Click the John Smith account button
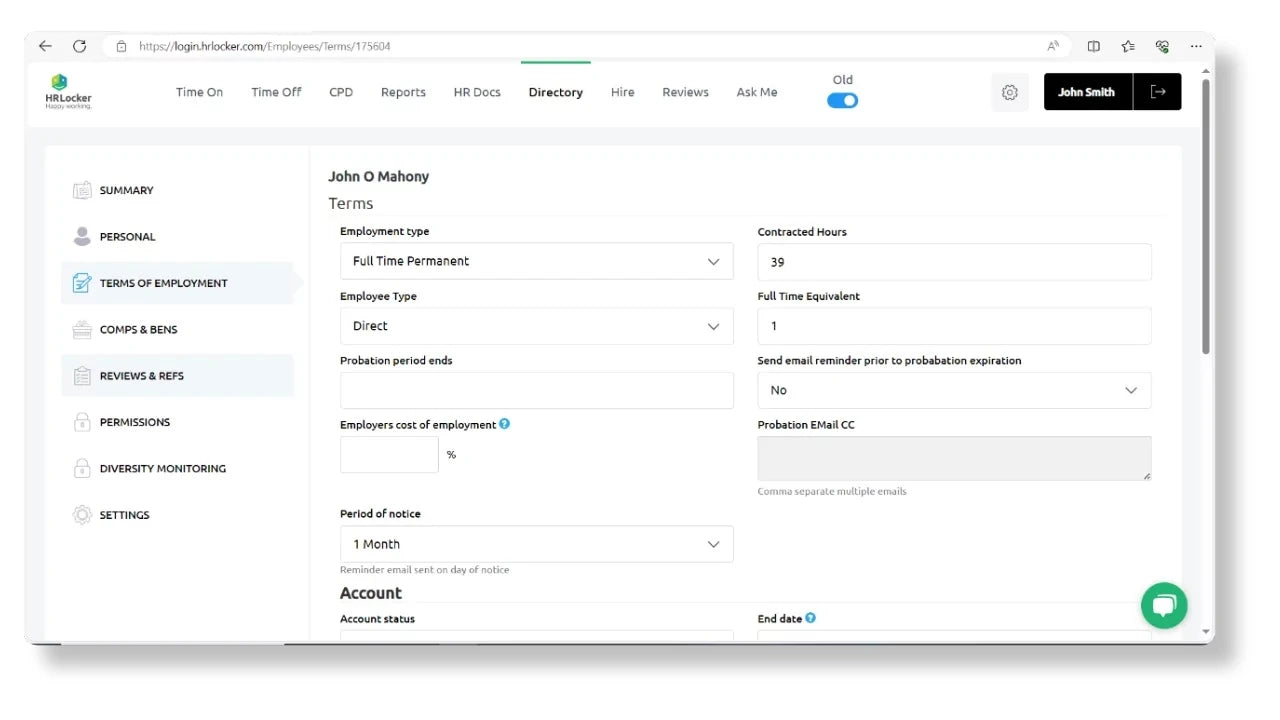1280x720 pixels. pyautogui.click(x=1087, y=92)
